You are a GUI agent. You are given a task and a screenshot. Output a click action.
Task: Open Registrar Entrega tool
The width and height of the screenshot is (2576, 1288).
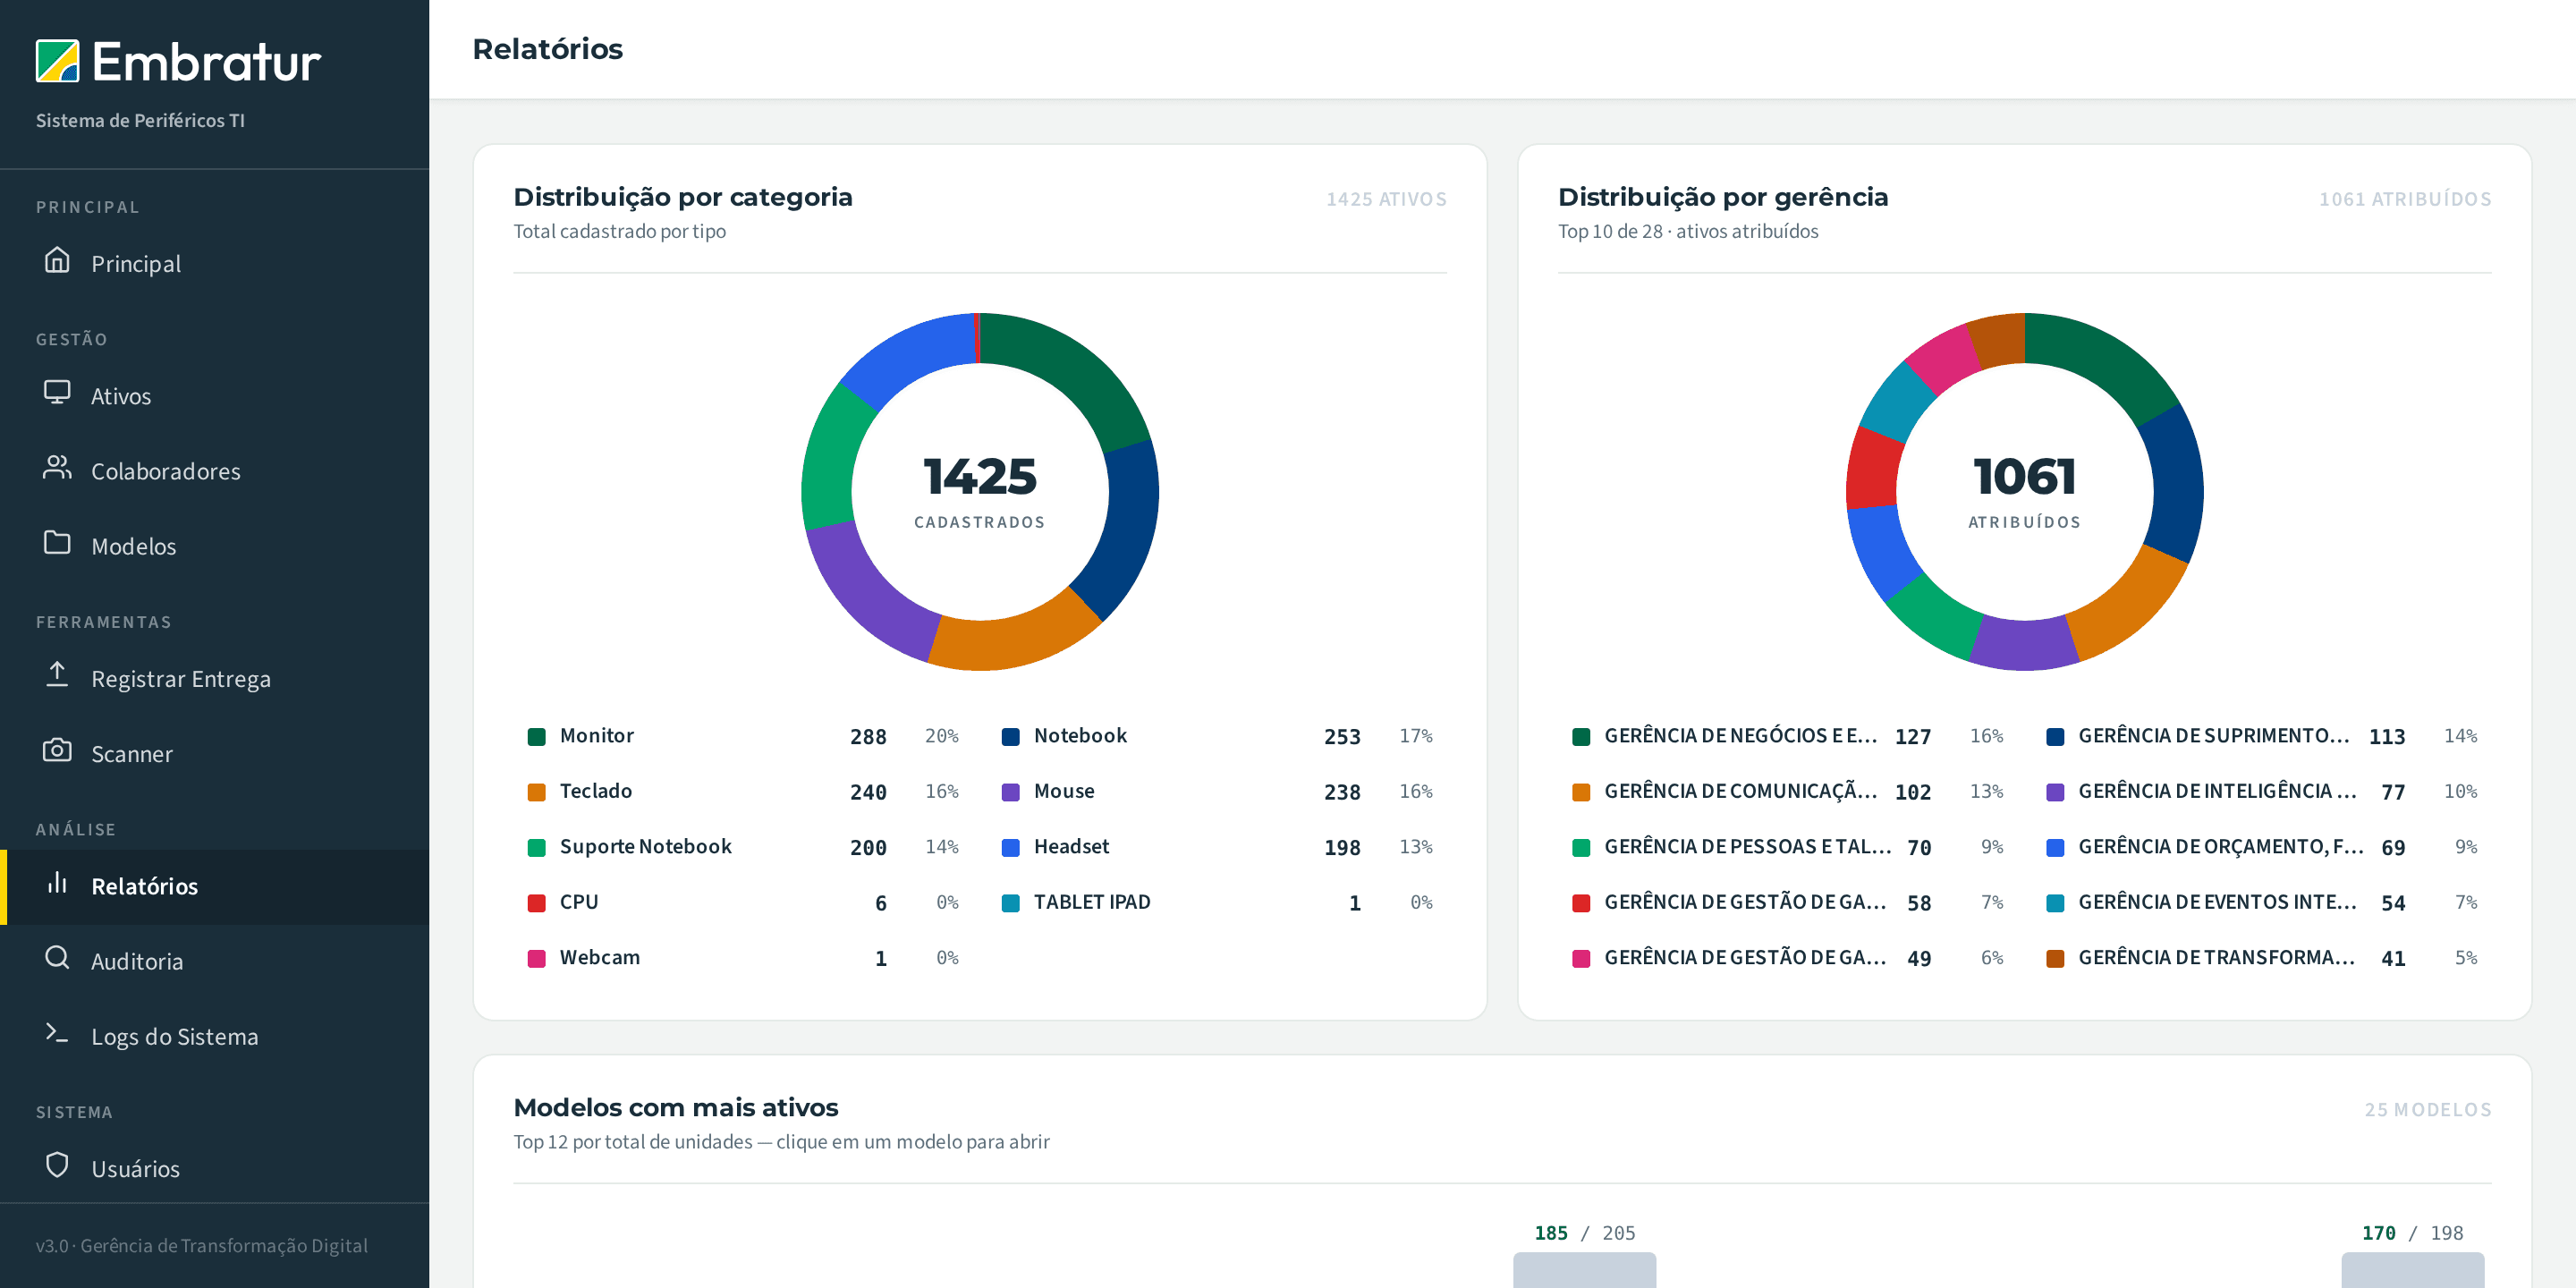214,678
